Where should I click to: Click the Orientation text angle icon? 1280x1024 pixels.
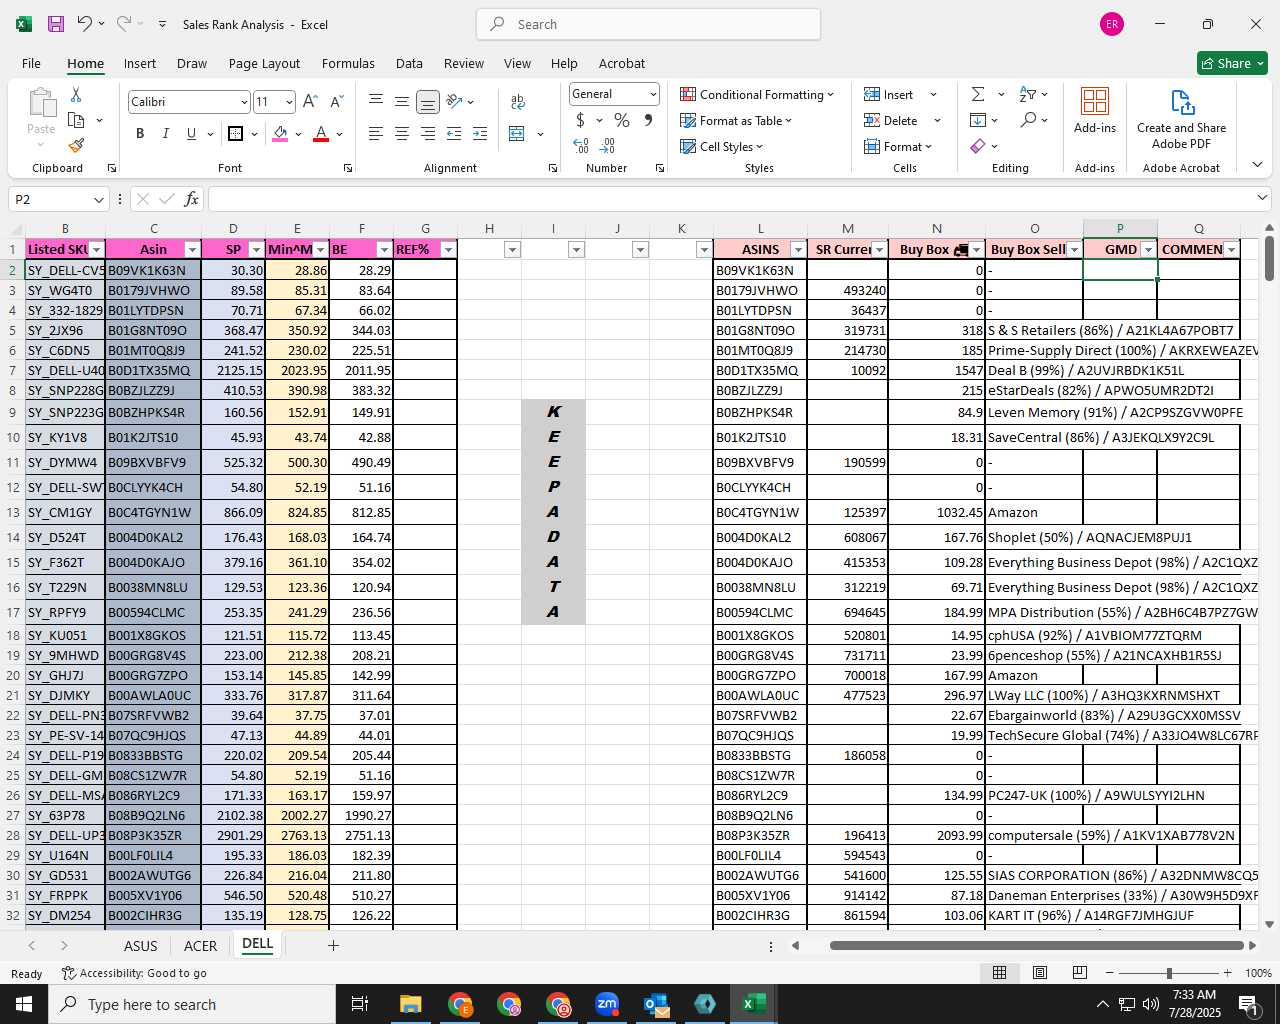pos(455,102)
